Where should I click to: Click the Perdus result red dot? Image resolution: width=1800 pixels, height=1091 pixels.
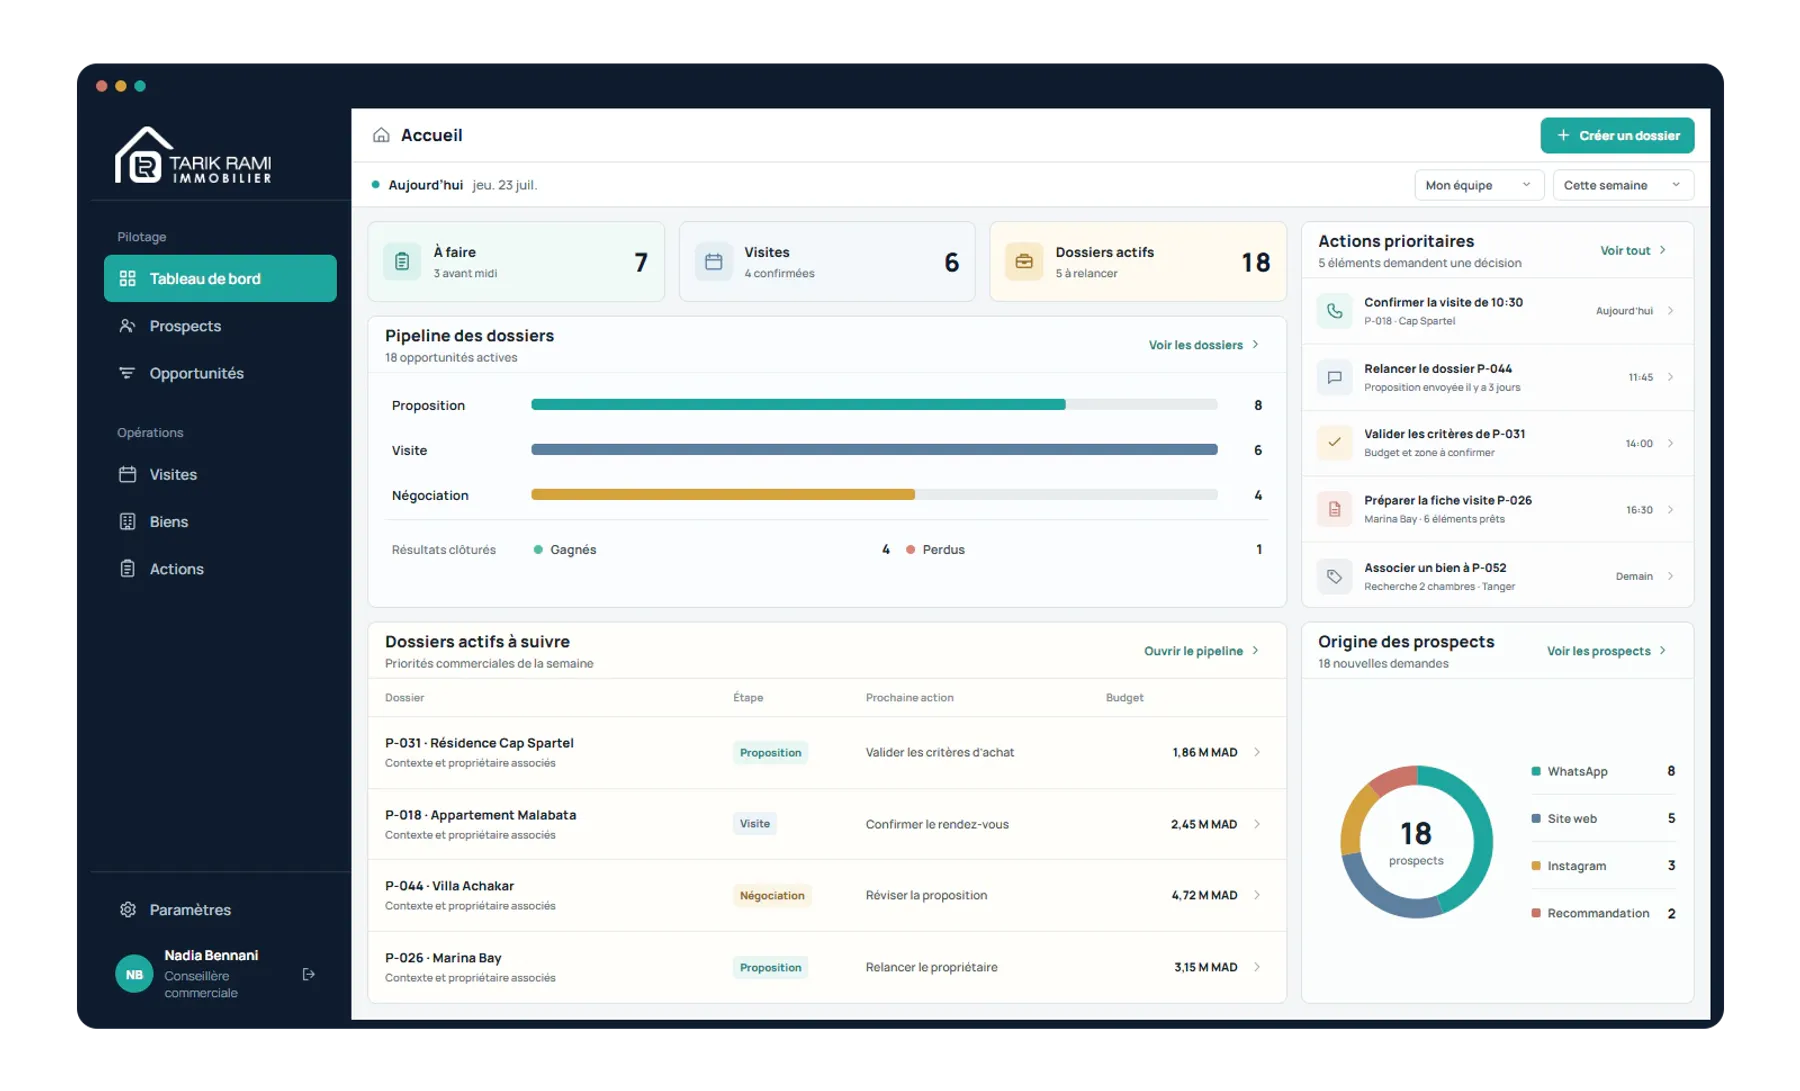point(910,550)
